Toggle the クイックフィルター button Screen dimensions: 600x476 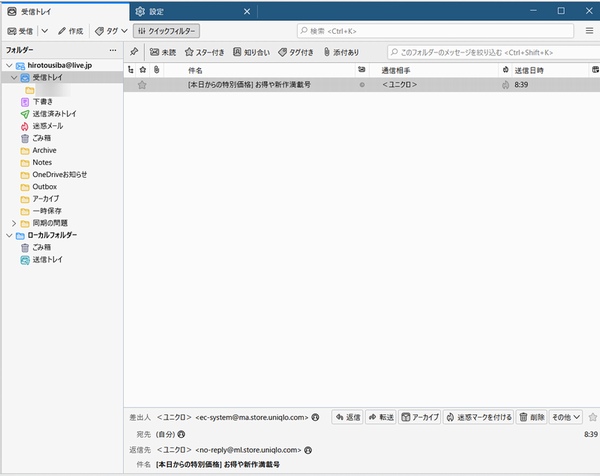166,31
